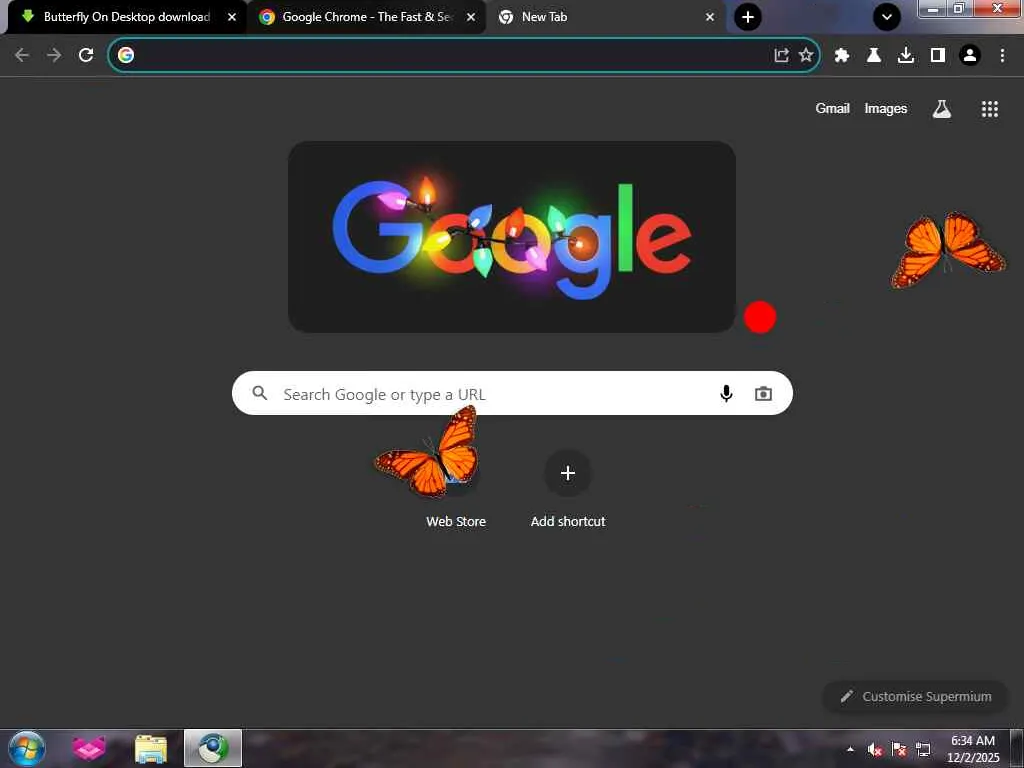The height and width of the screenshot is (768, 1024).
Task: Reload the current page
Action: point(86,56)
